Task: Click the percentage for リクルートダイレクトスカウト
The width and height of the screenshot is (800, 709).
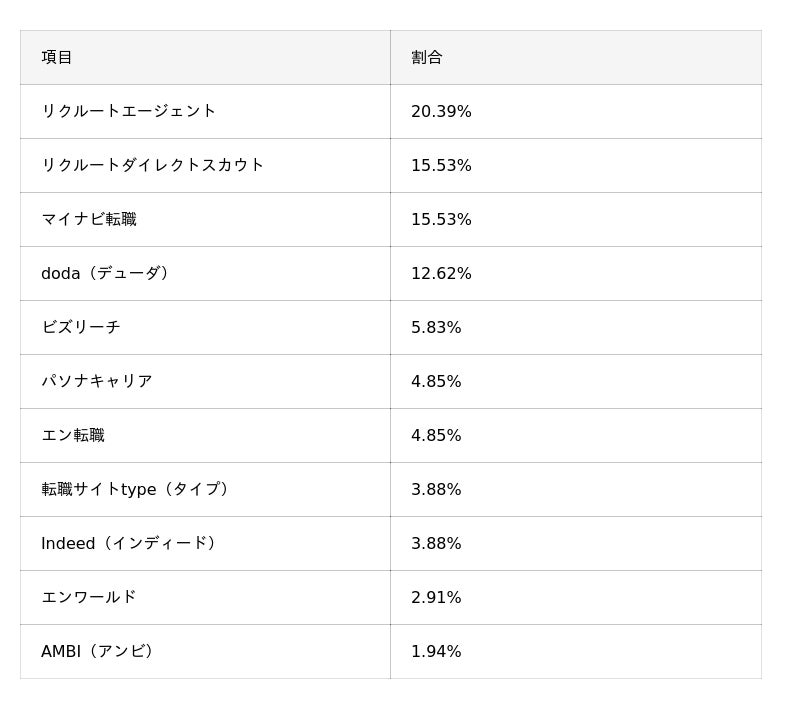Action: [441, 165]
